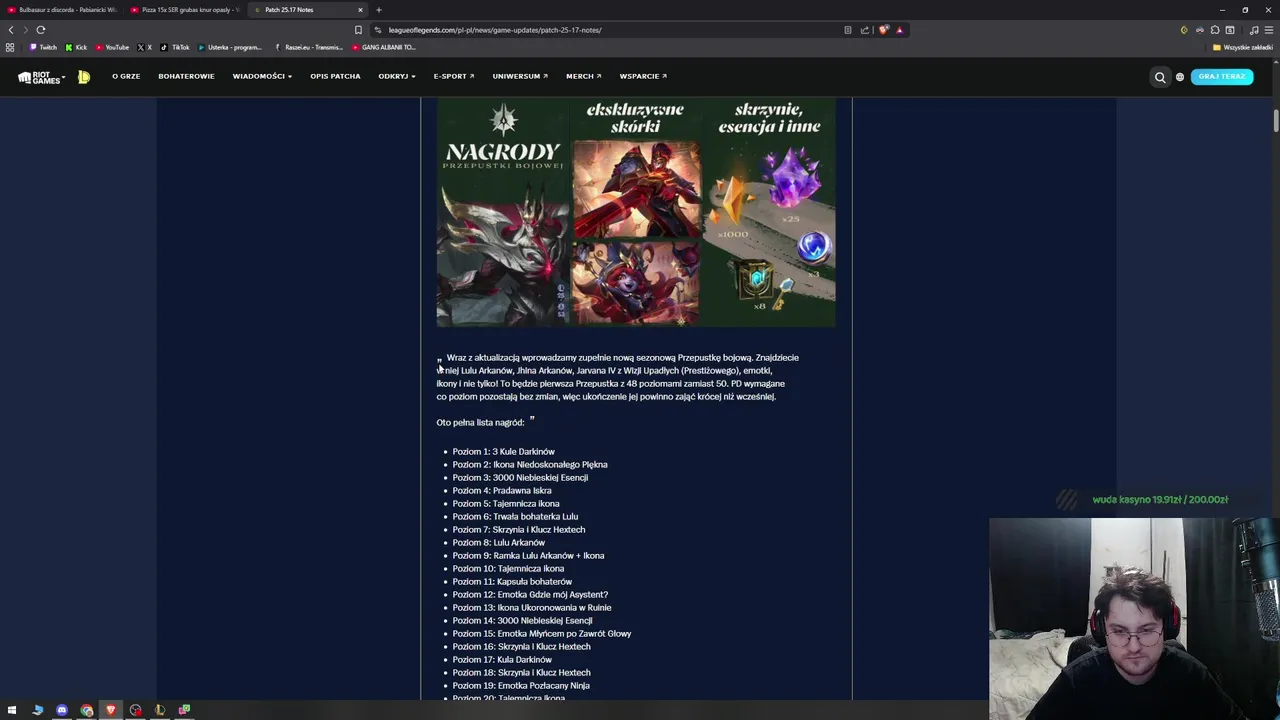Viewport: 1280px width, 720px height.
Task: Open the apps grid in bookmarks bar
Action: click(10, 47)
